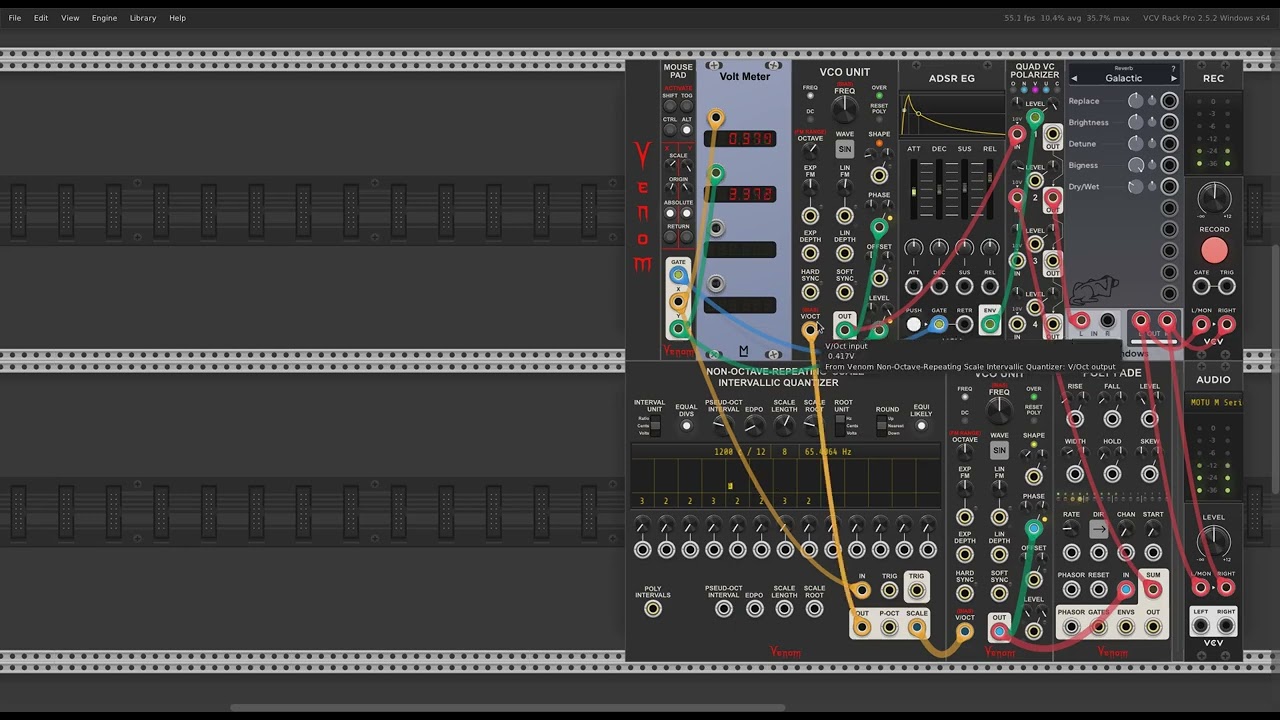Click the SCALE output jack on quantizer

tap(916, 628)
